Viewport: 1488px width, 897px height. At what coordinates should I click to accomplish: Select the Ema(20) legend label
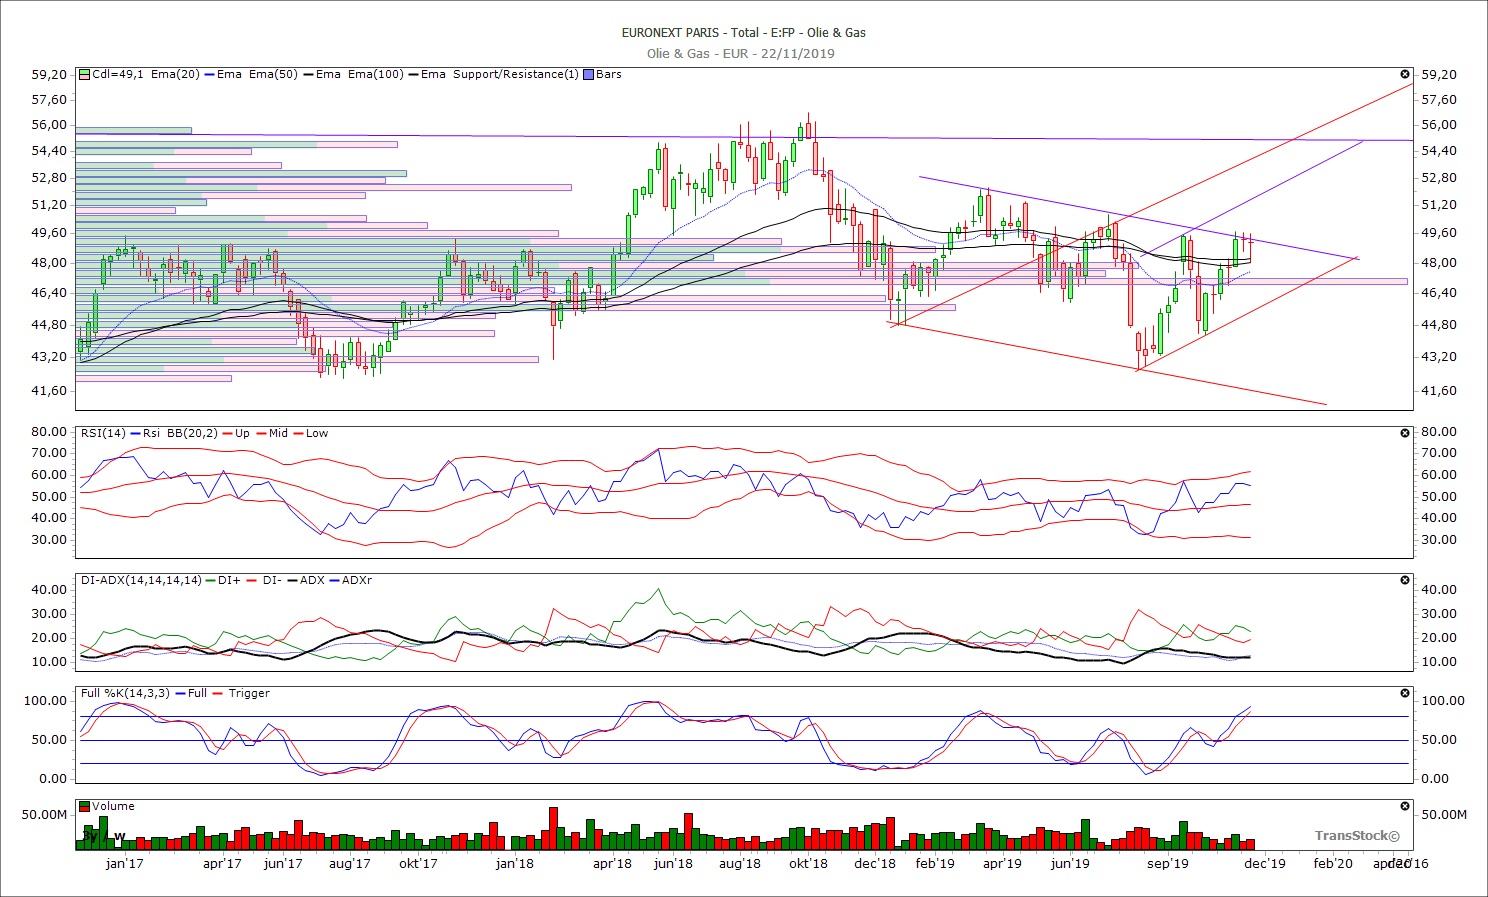coord(175,75)
